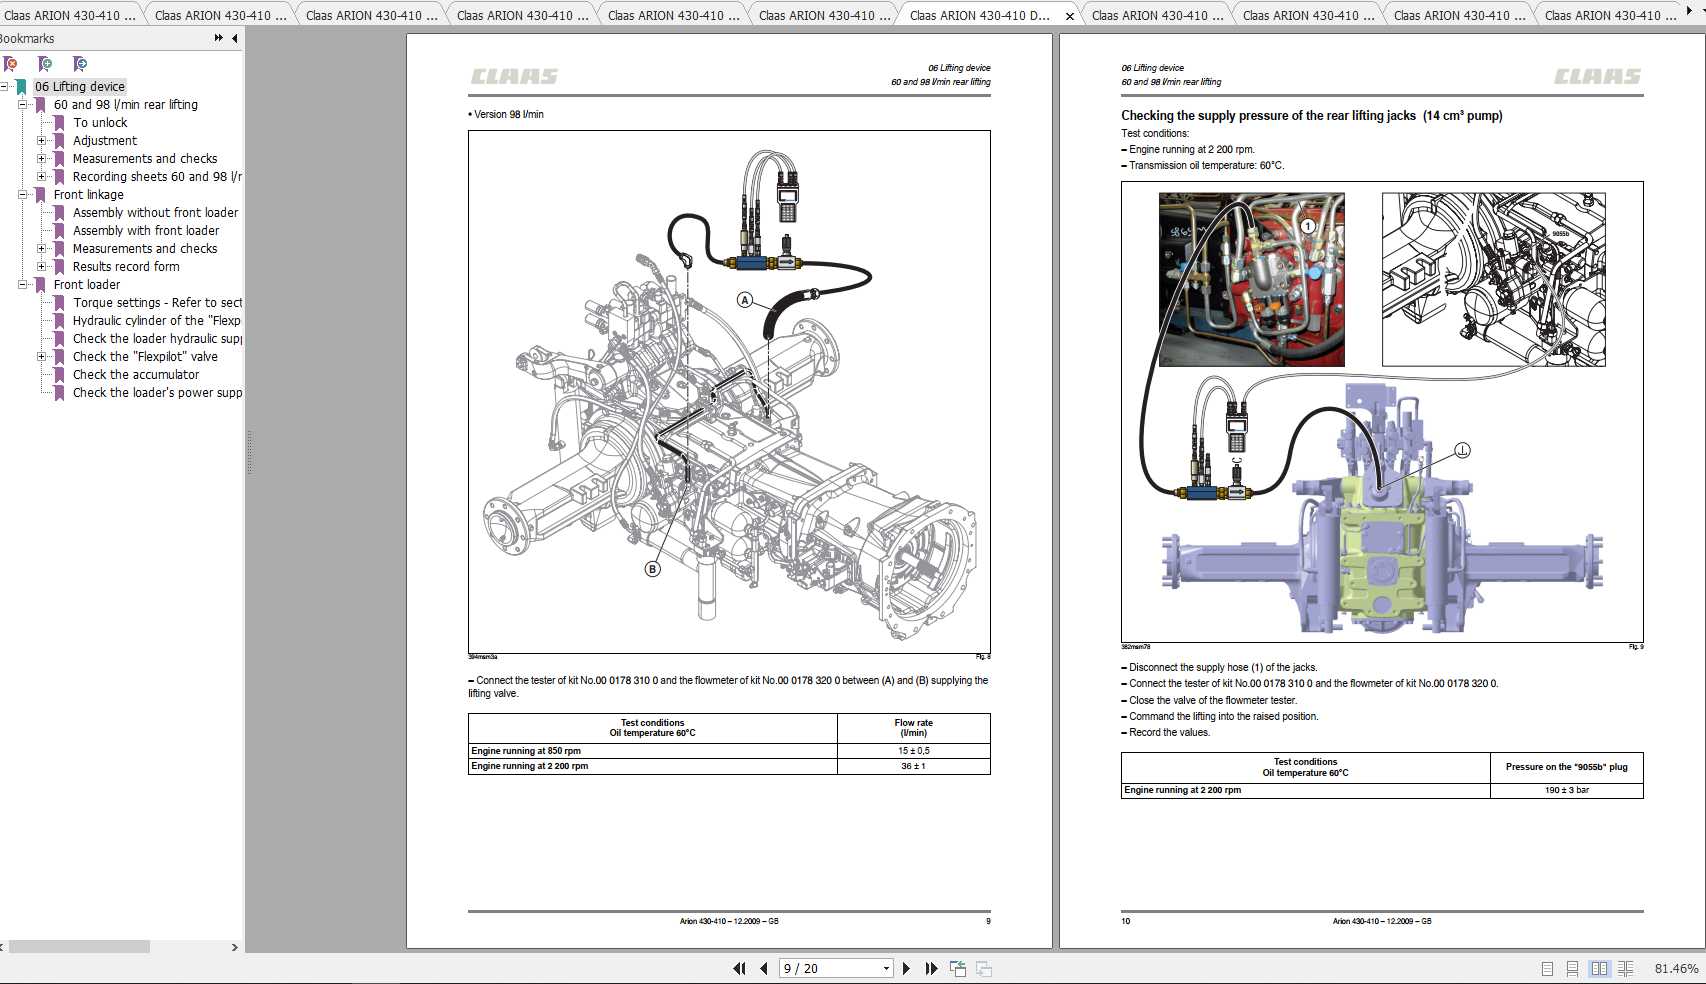Image resolution: width=1706 pixels, height=984 pixels.
Task: Expand the Adjustment bookmark
Action: click(x=42, y=141)
